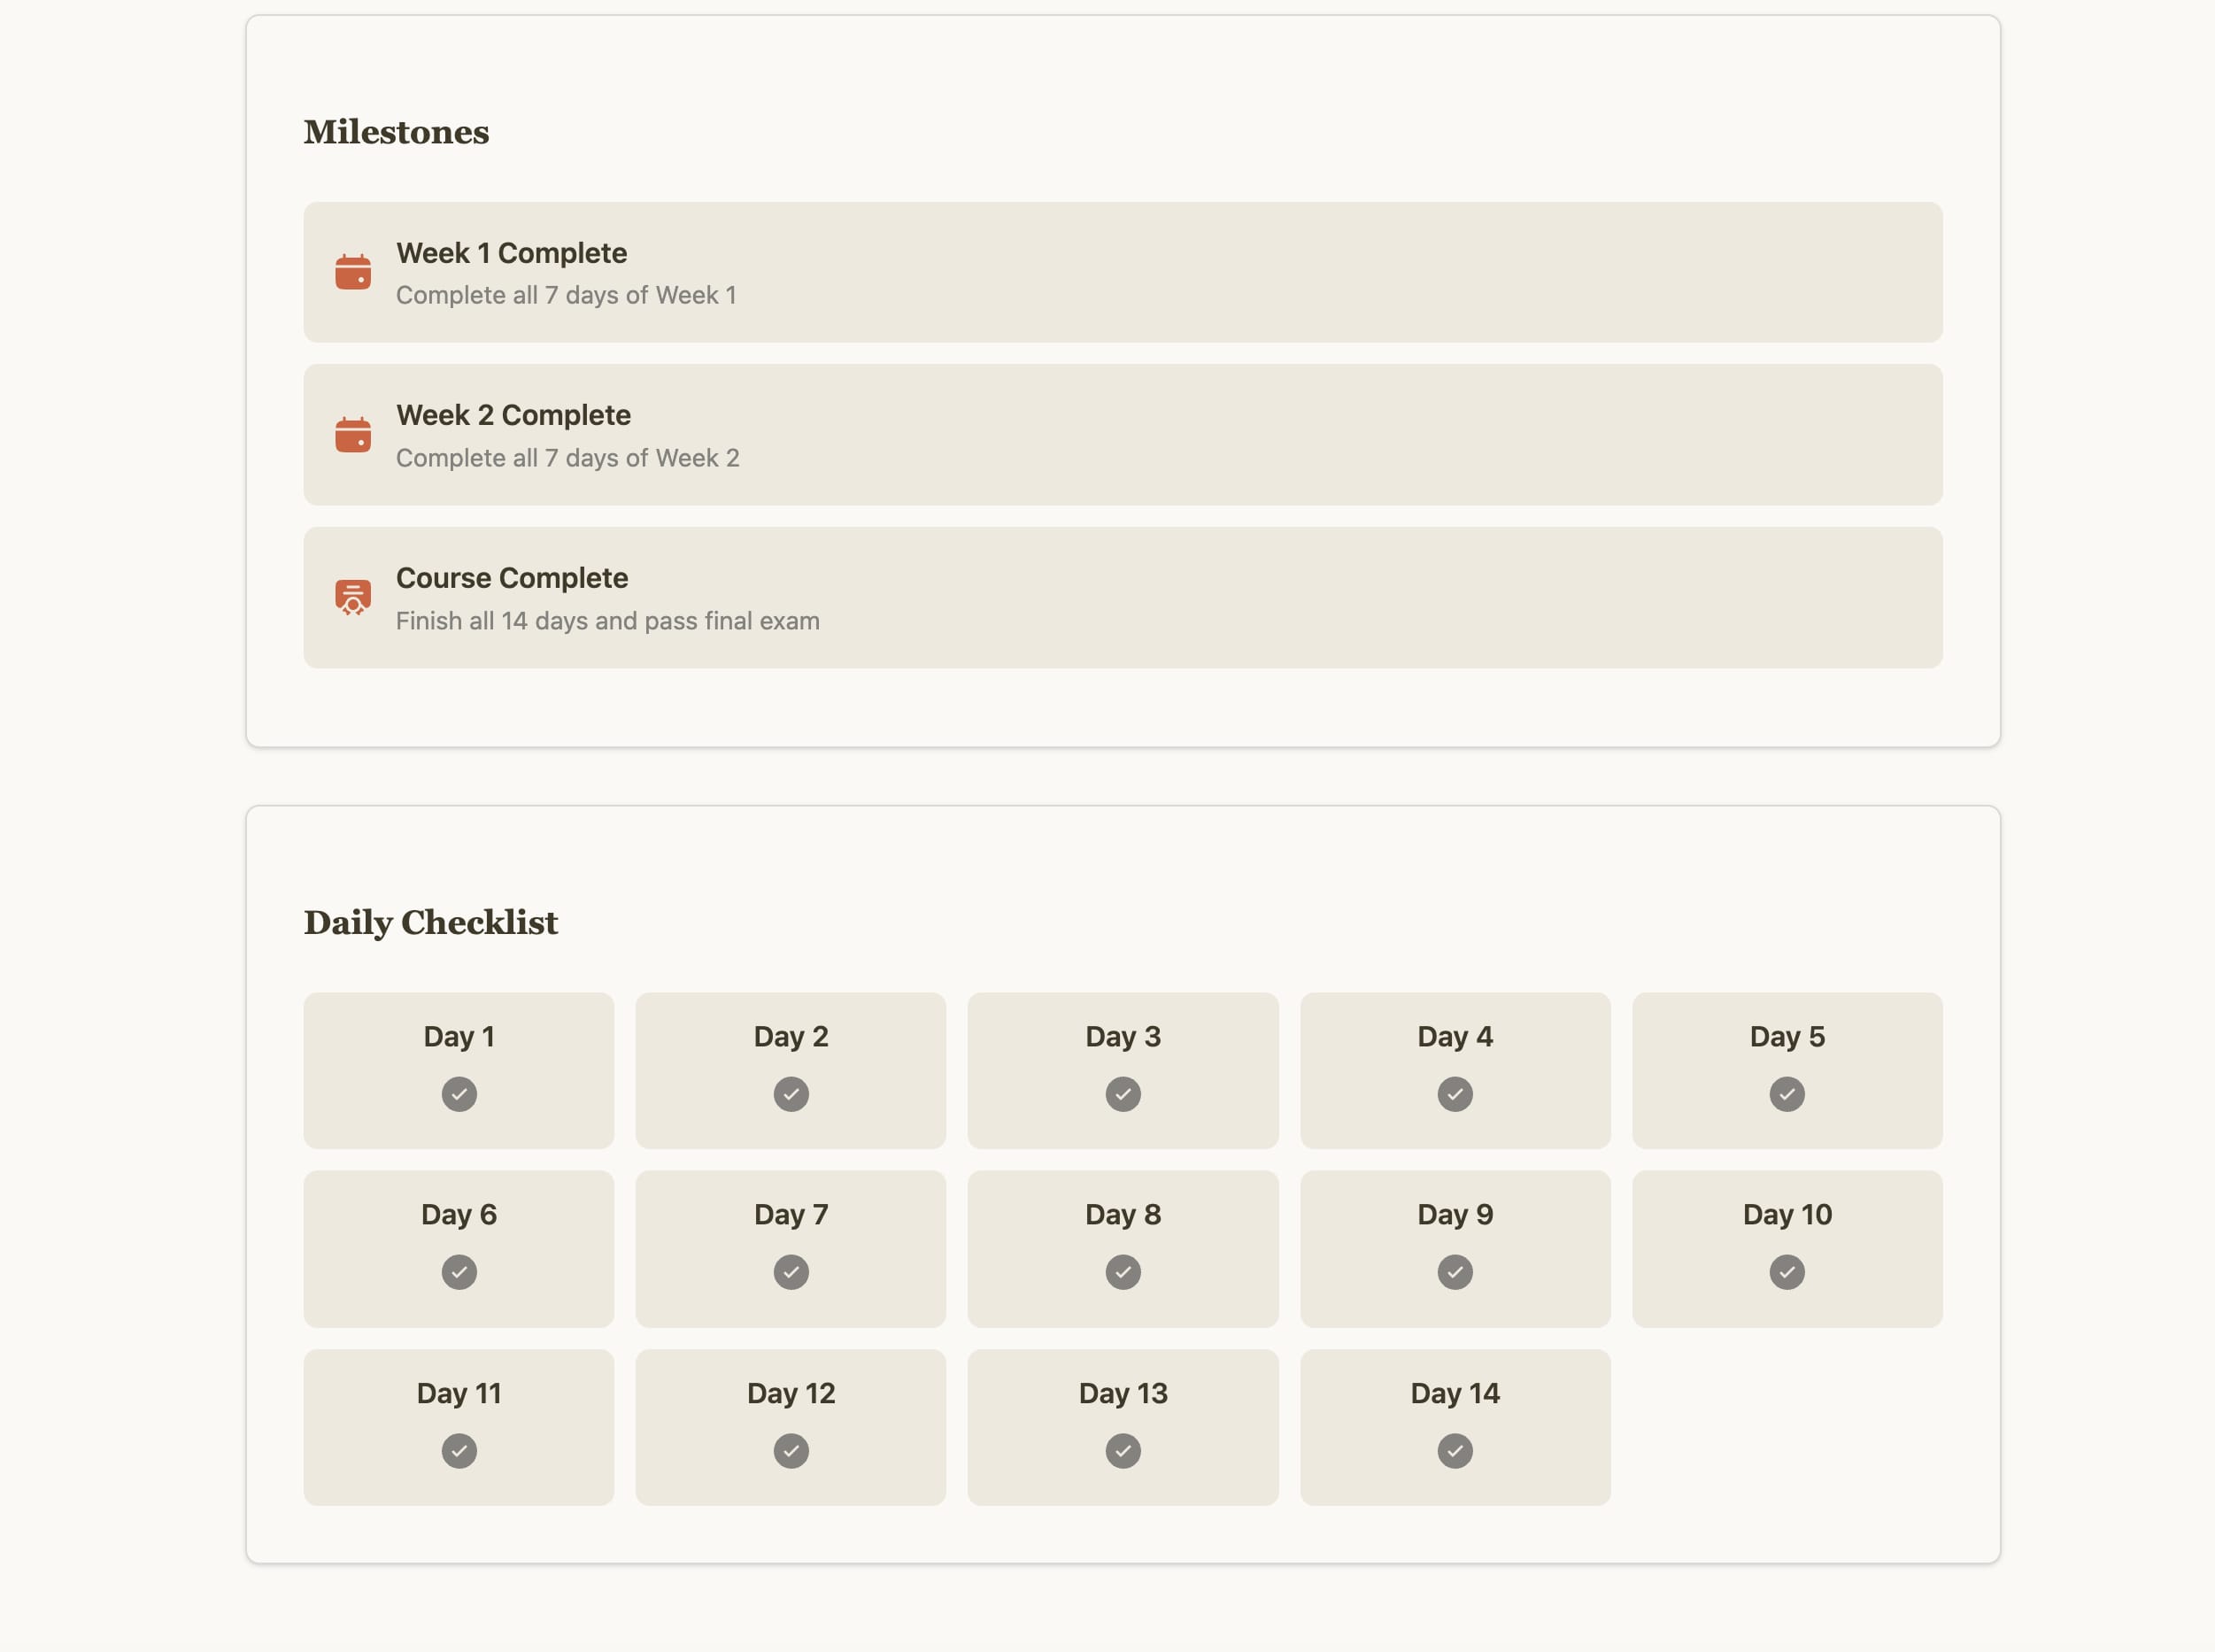
Task: Toggle the Day 13 checkmark
Action: point(1123,1451)
